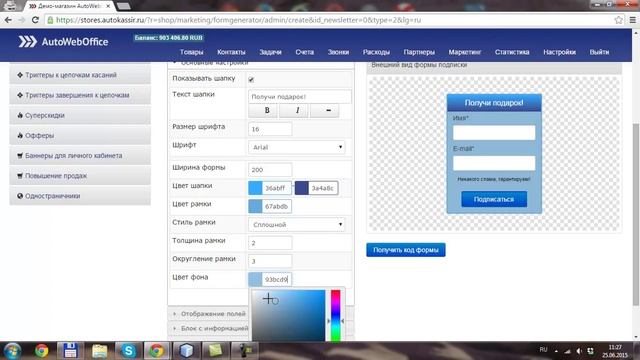
Task: Open the 'Контакты' menu
Action: pyautogui.click(x=231, y=52)
